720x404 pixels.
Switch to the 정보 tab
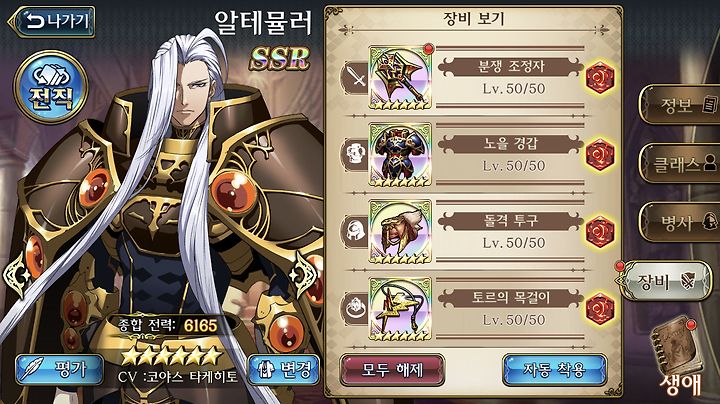coord(681,105)
